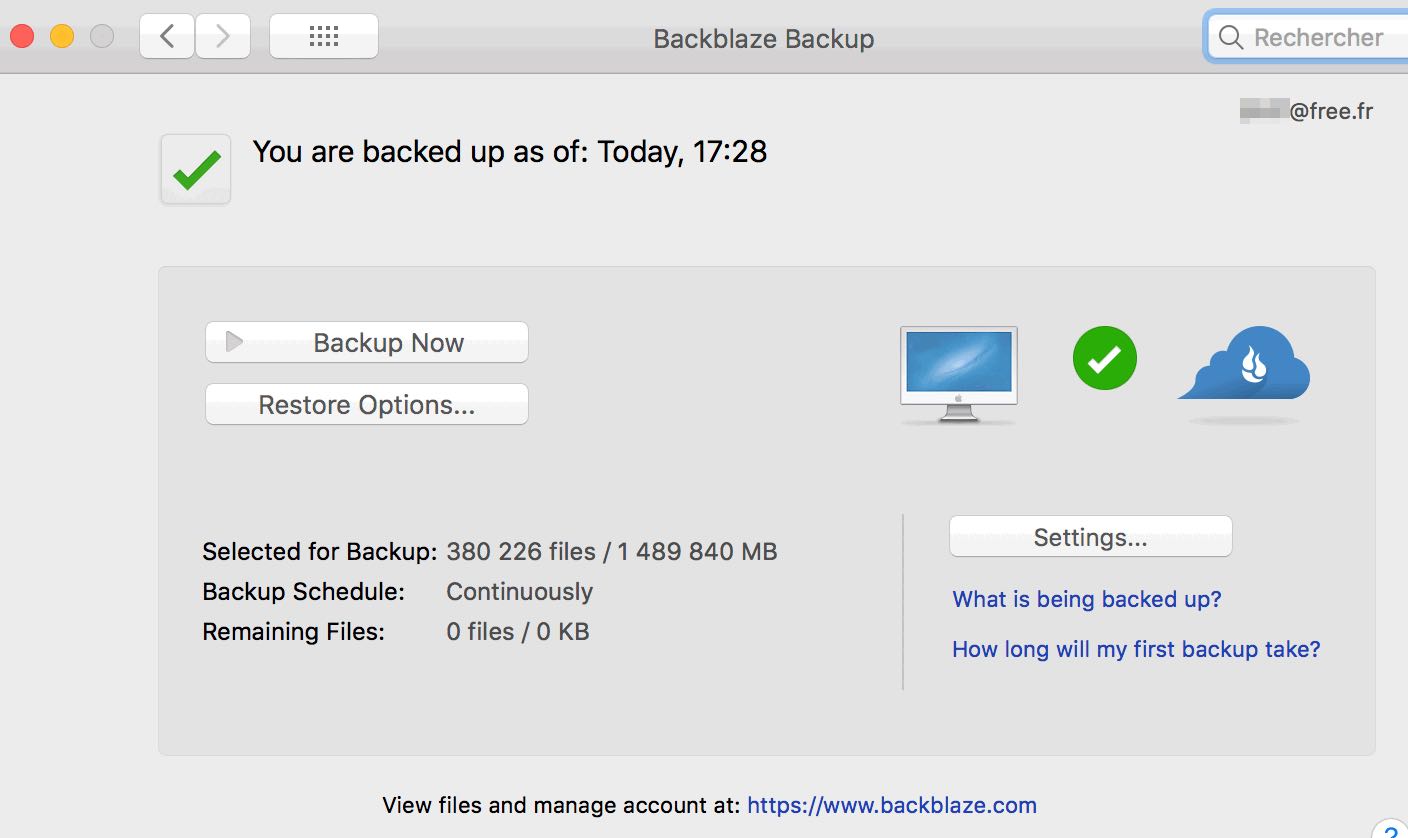Click the play triangle on Backup Now
1408x838 pixels.
pos(234,342)
